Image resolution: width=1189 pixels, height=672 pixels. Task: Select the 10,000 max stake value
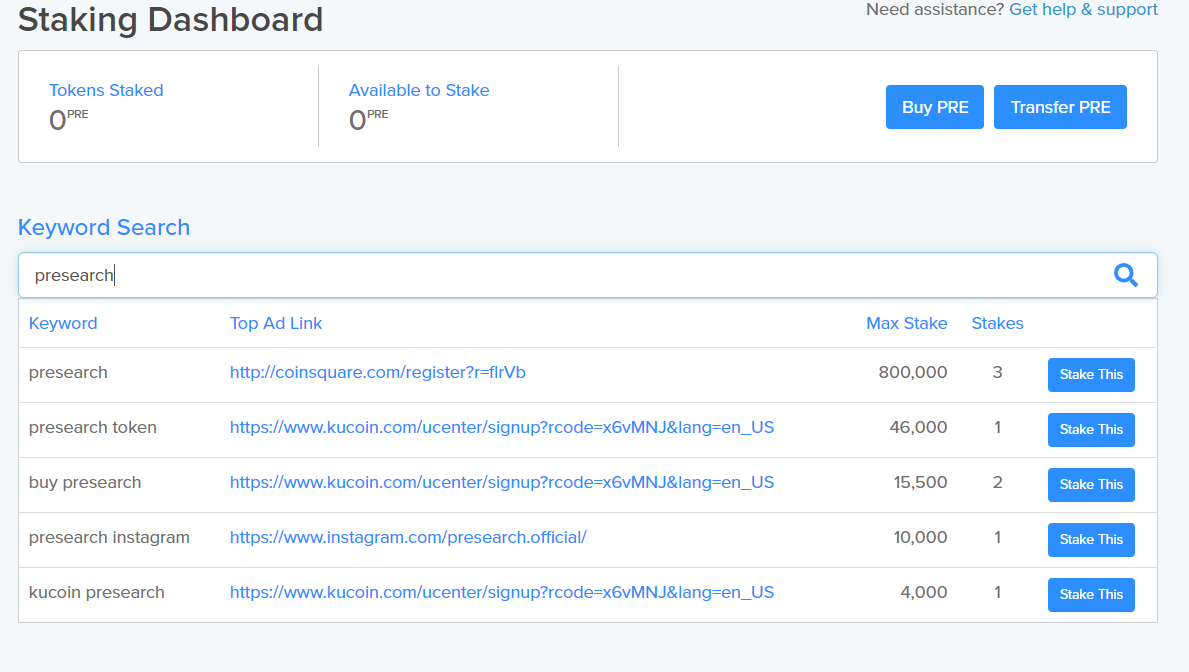tap(921, 537)
